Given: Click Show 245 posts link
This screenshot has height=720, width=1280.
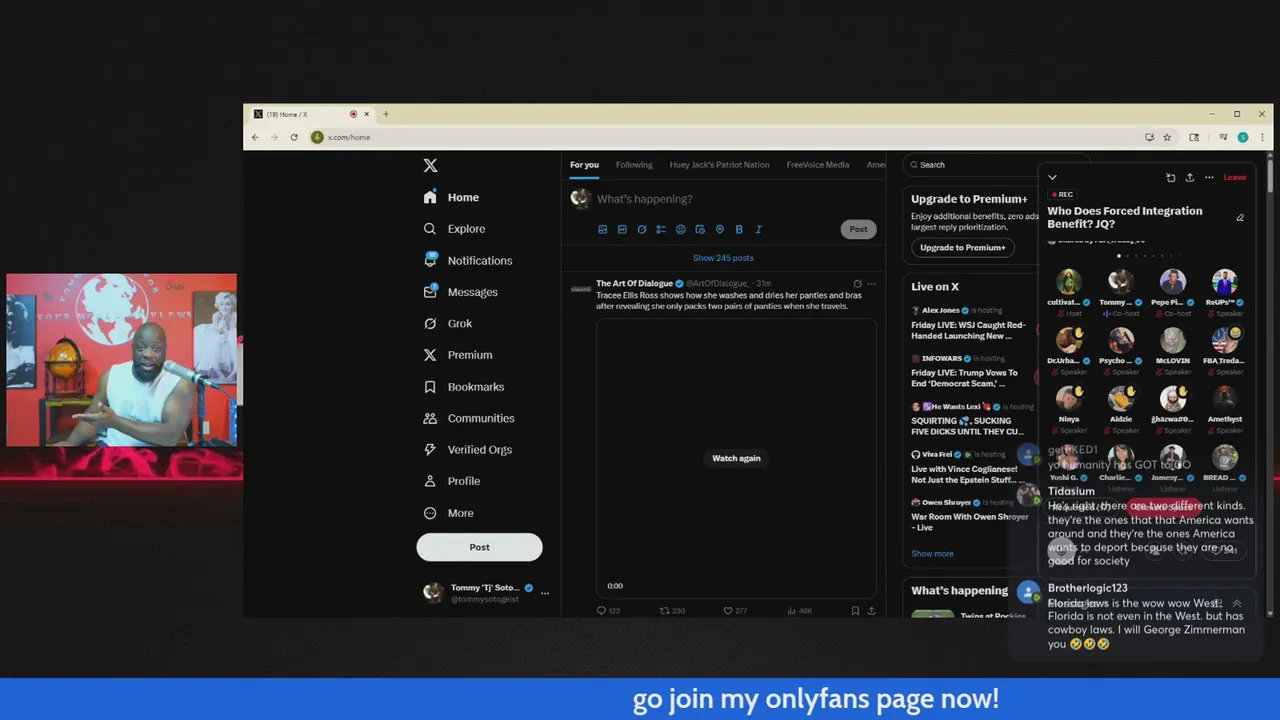Looking at the screenshot, I should (x=723, y=258).
